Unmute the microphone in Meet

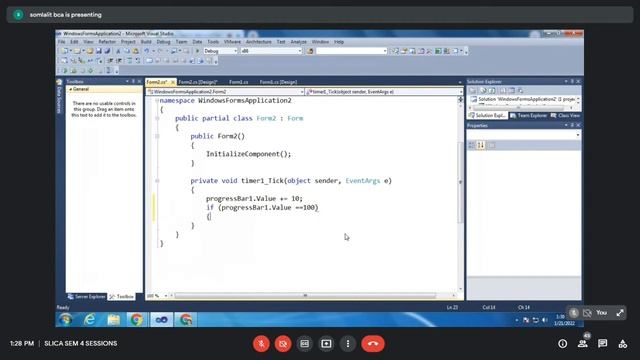point(261,344)
